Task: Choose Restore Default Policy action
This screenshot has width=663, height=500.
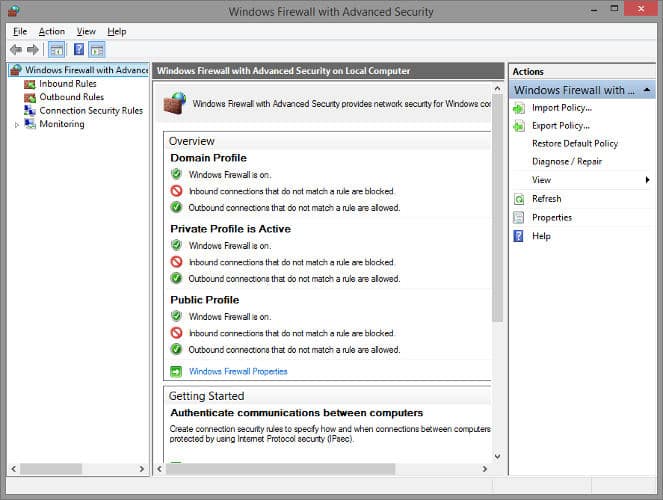Action: click(x=575, y=144)
